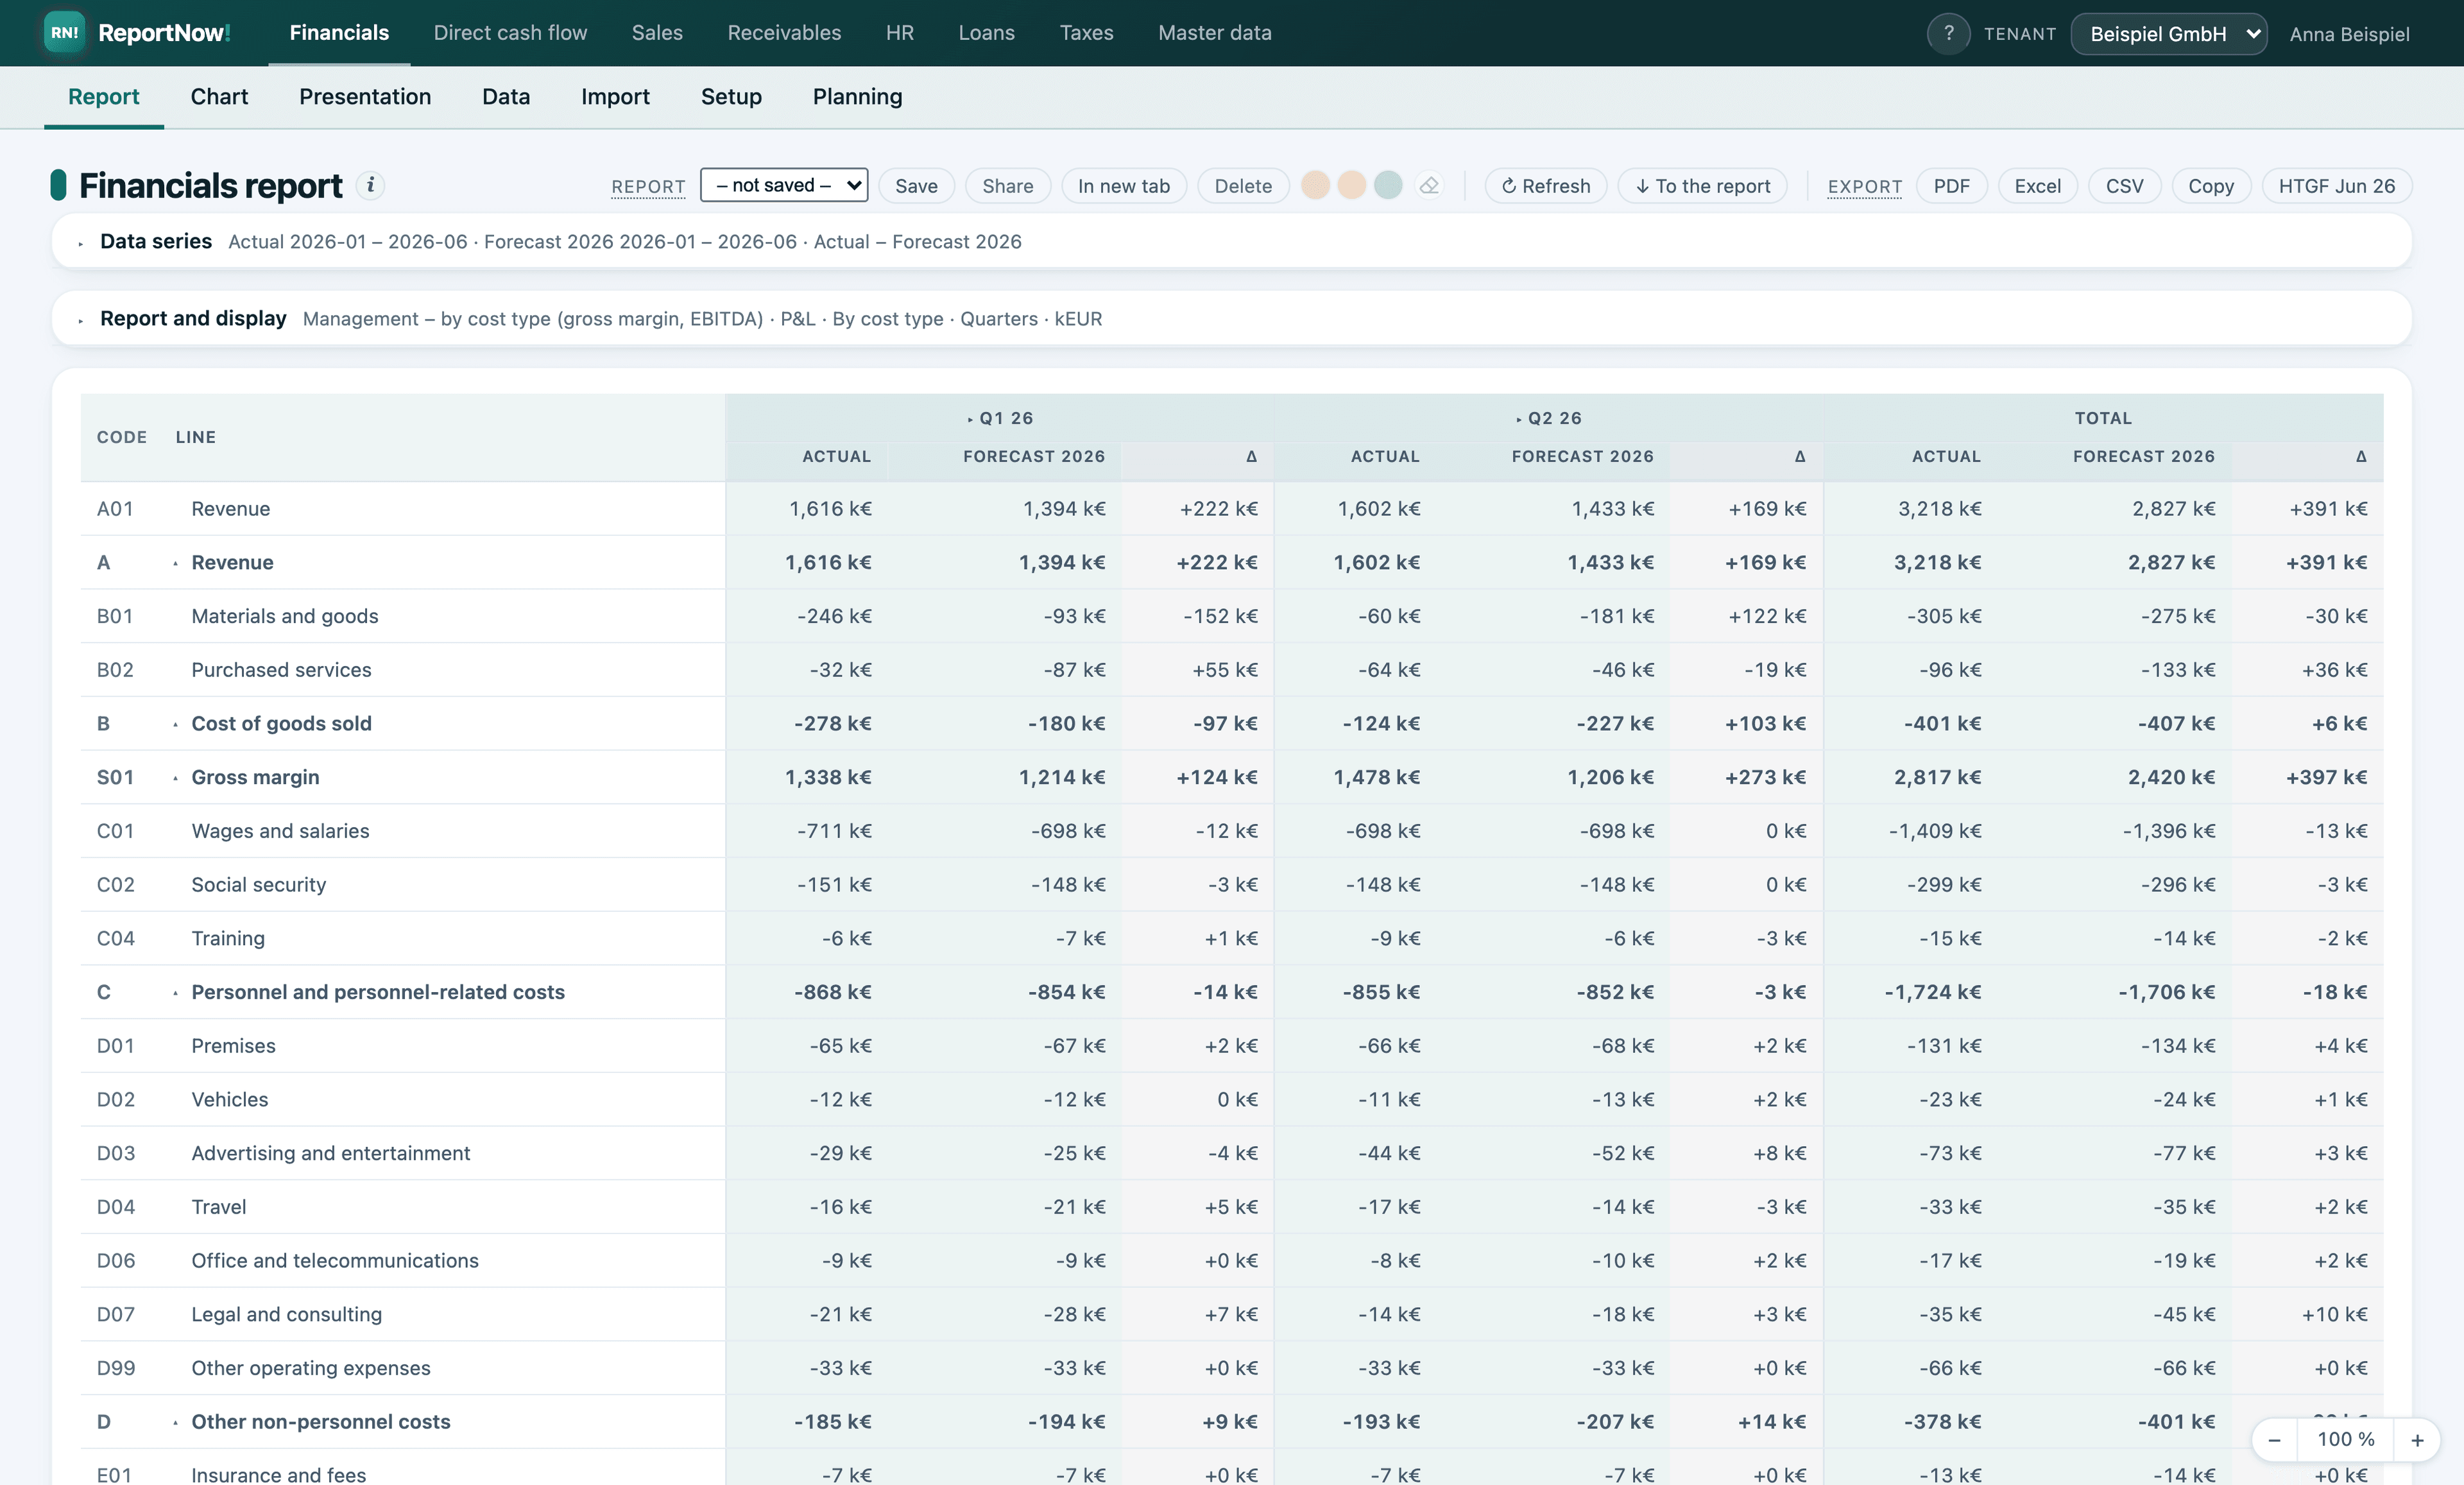Collapse the Other non-personnel costs row
This screenshot has width=2464, height=1485.
click(x=175, y=1422)
